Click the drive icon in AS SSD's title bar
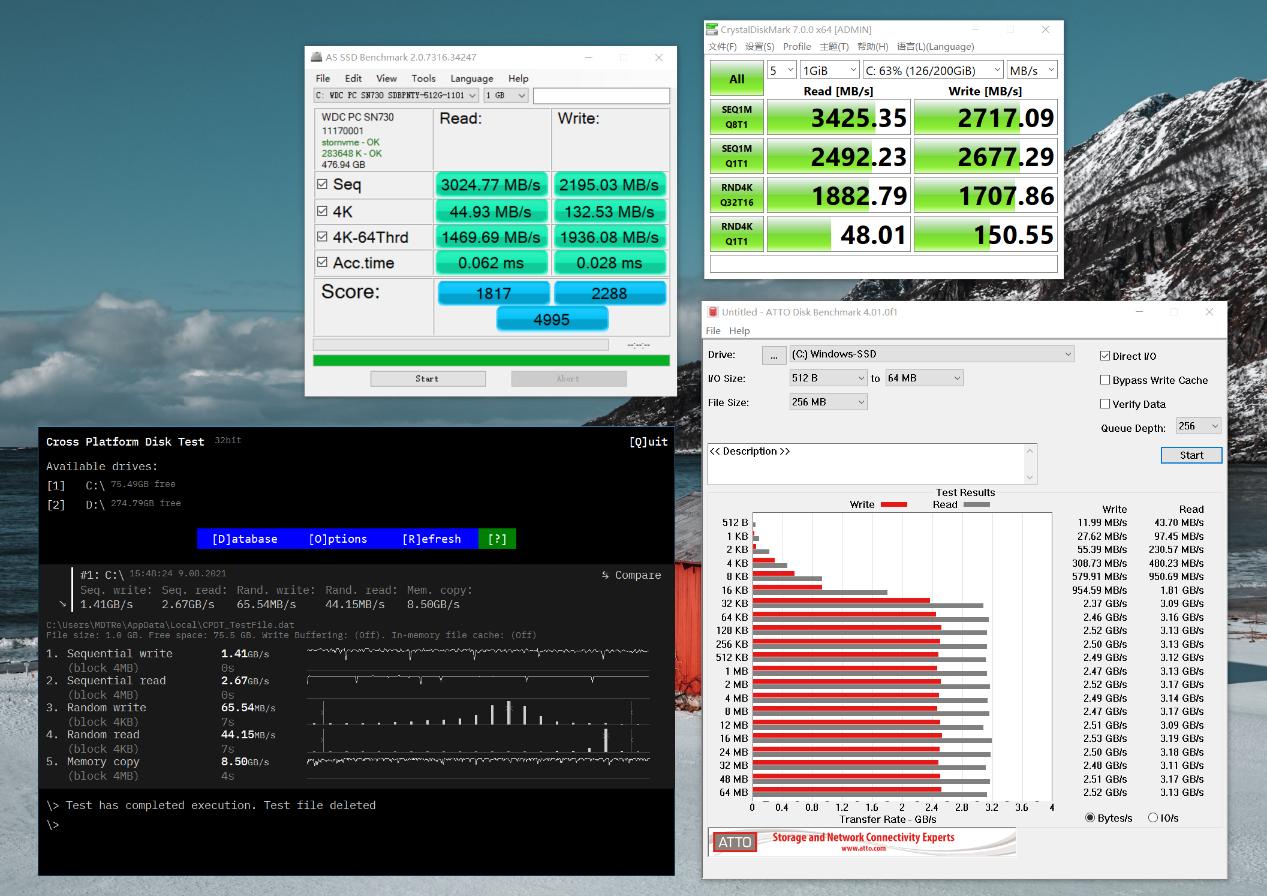The height and width of the screenshot is (896, 1267). 316,58
